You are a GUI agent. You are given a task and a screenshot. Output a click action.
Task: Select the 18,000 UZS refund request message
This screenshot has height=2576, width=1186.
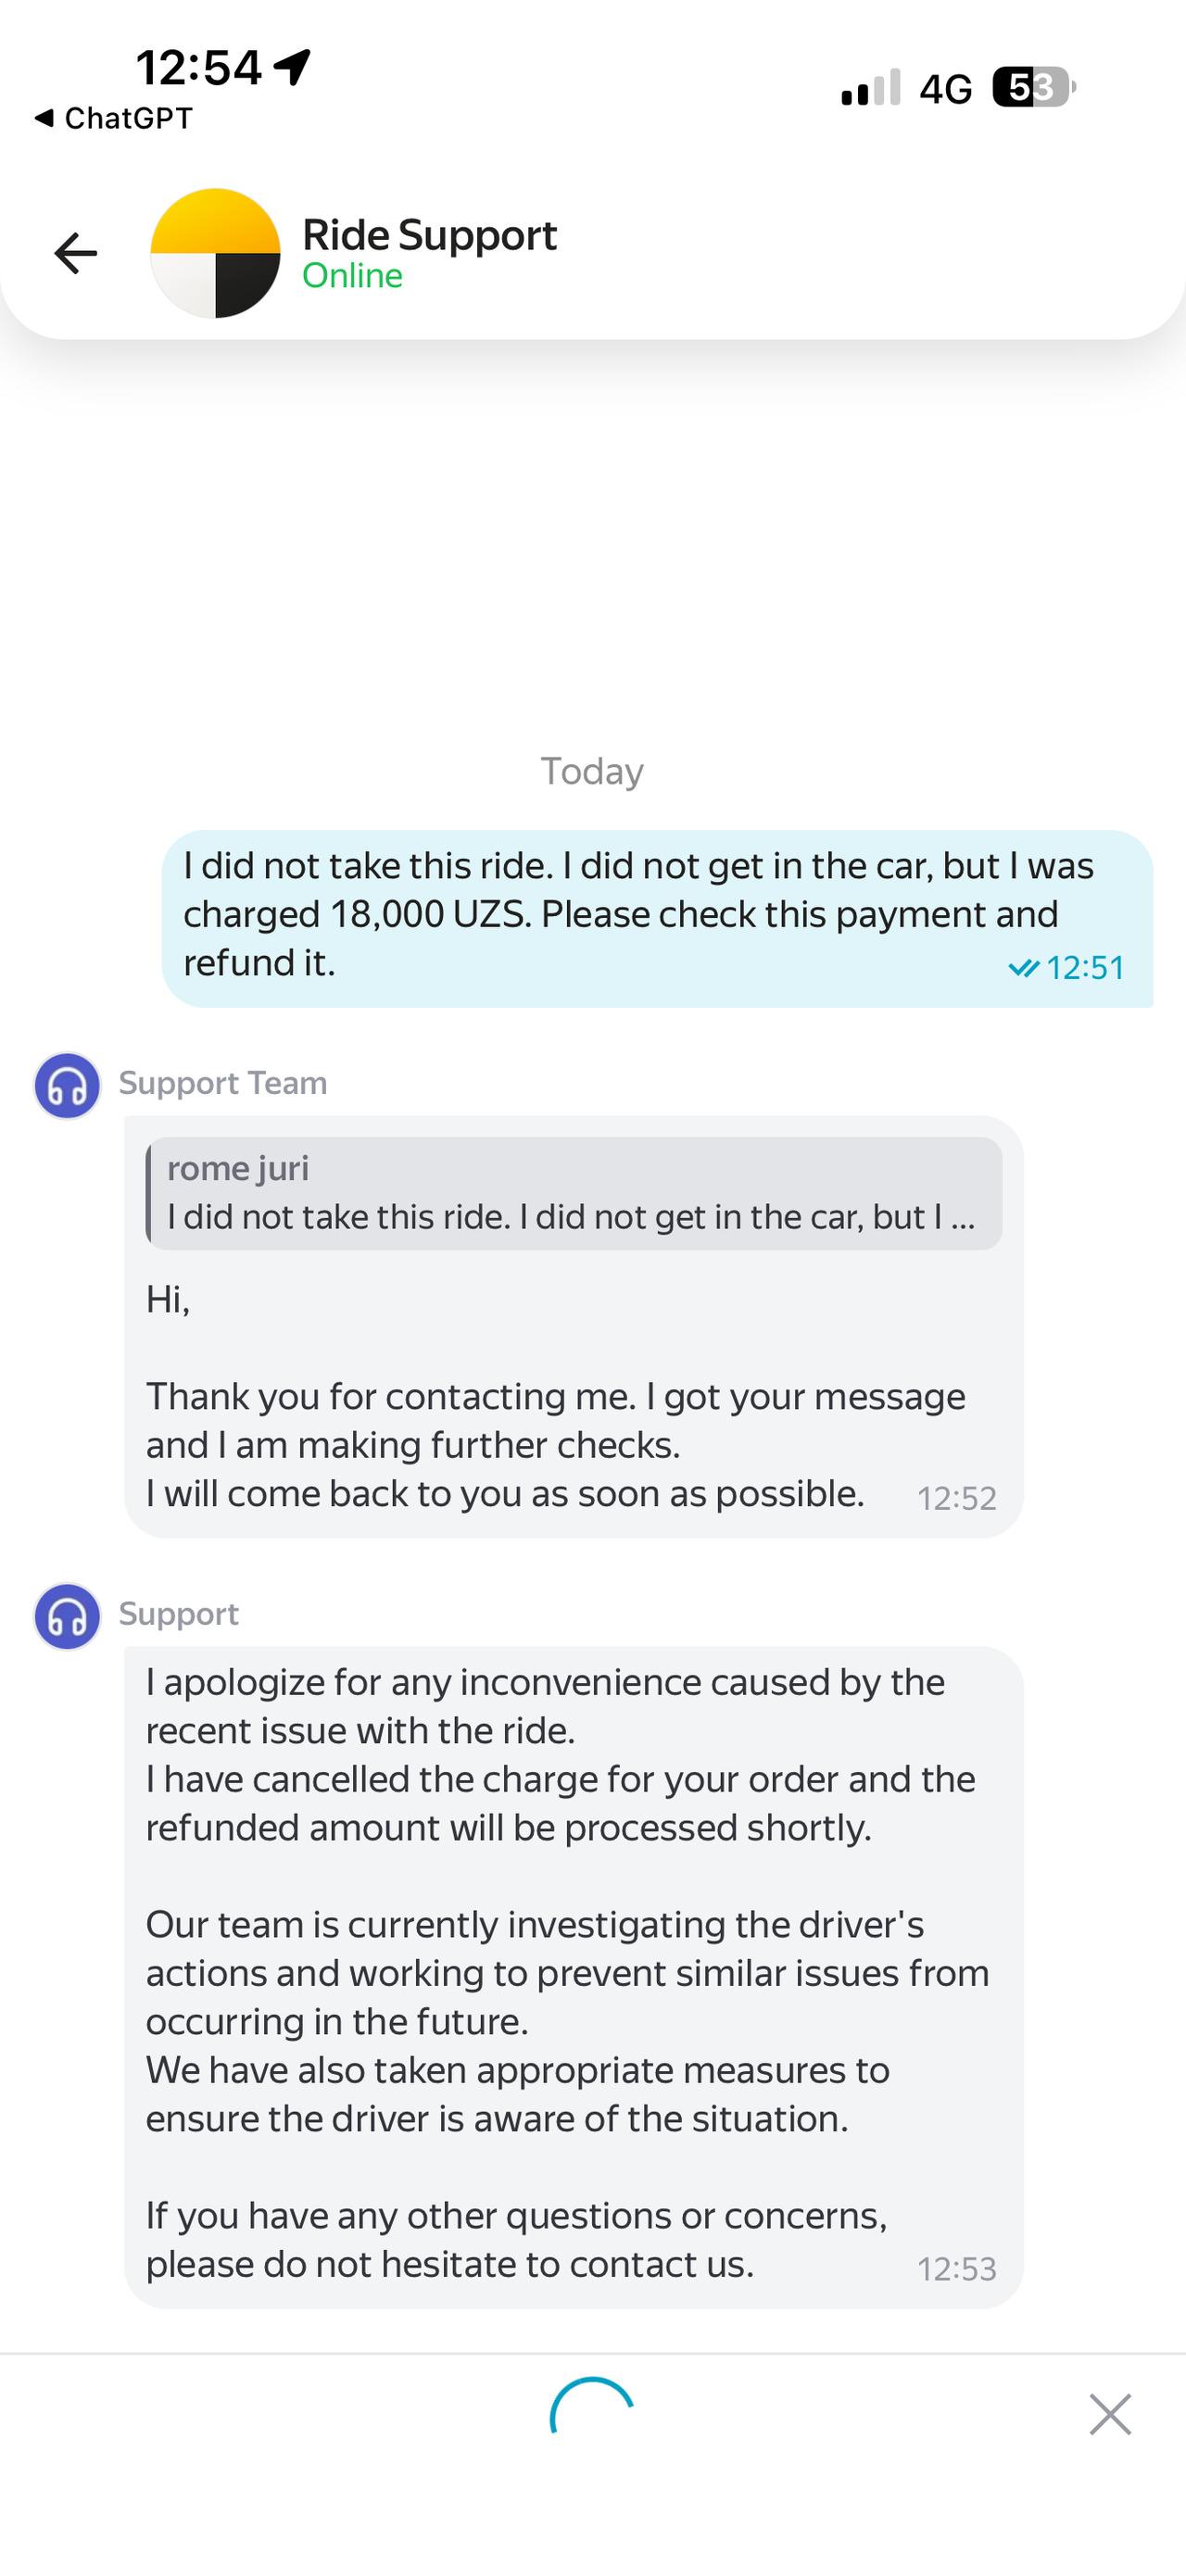tap(657, 918)
